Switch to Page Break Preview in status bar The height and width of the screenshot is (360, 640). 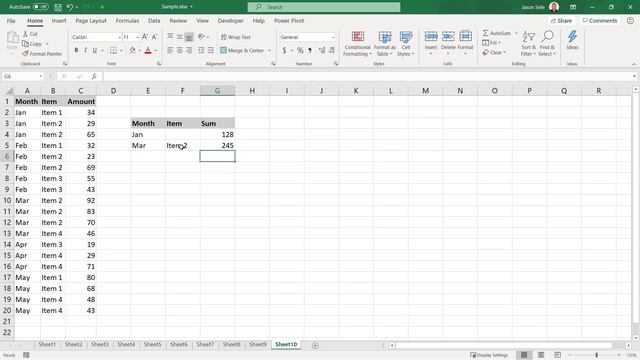click(558, 355)
